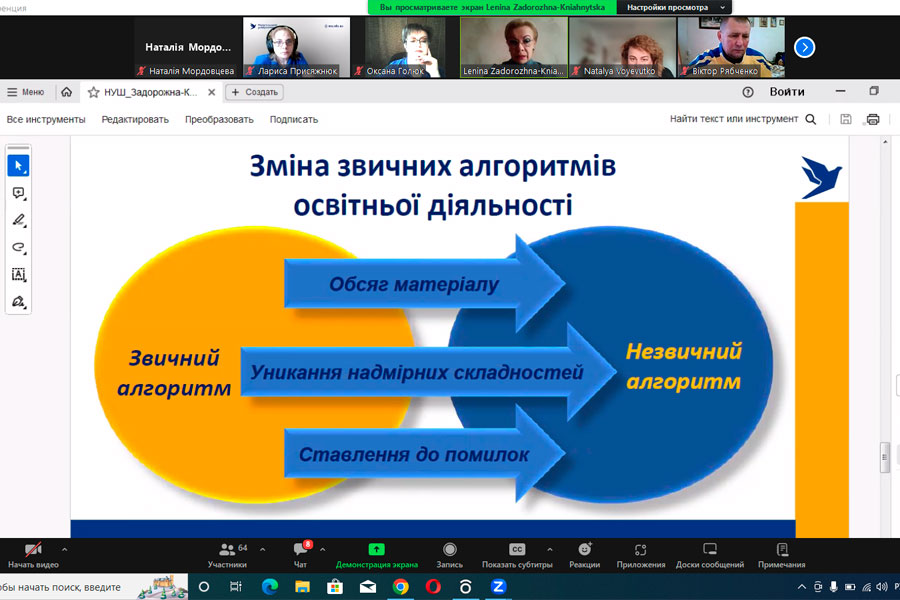Open the Редактировать tab
900x600 pixels.
pos(135,119)
